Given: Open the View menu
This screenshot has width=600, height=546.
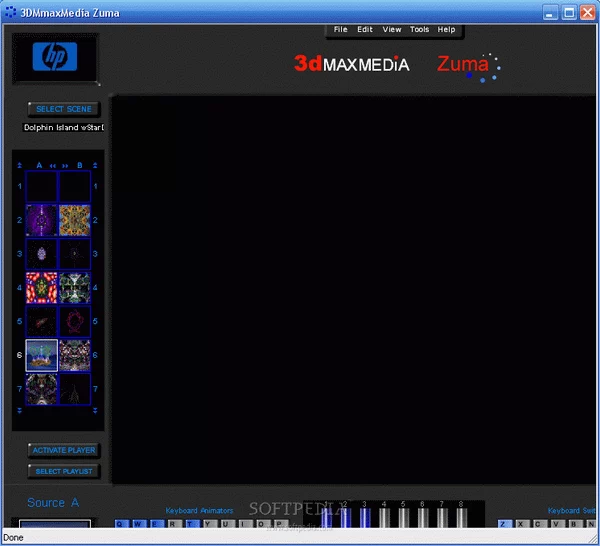Looking at the screenshot, I should coord(392,29).
